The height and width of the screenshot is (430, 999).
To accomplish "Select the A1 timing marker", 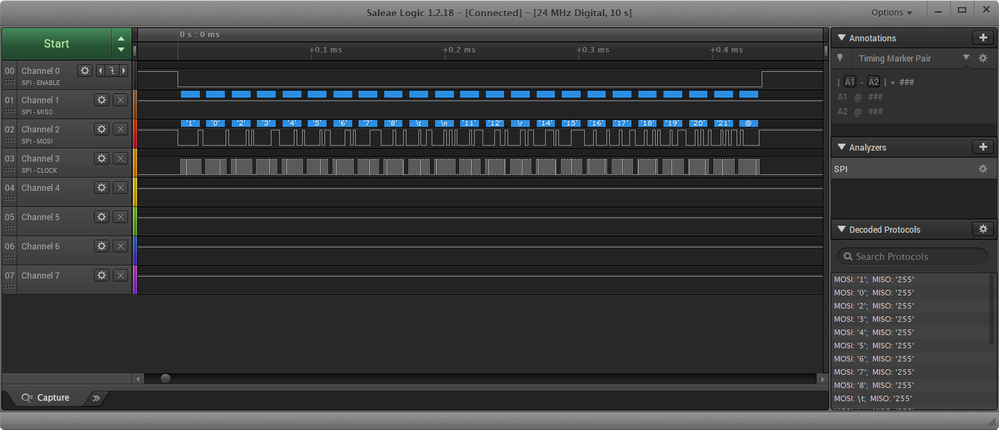I will coord(850,82).
